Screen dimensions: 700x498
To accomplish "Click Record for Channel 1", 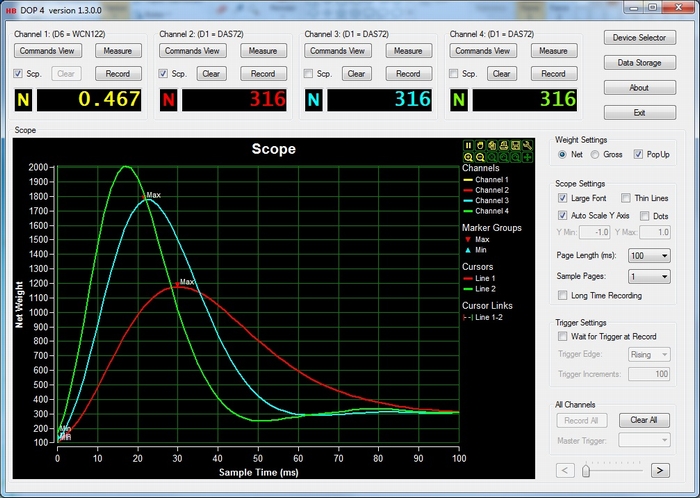I will pyautogui.click(x=118, y=74).
